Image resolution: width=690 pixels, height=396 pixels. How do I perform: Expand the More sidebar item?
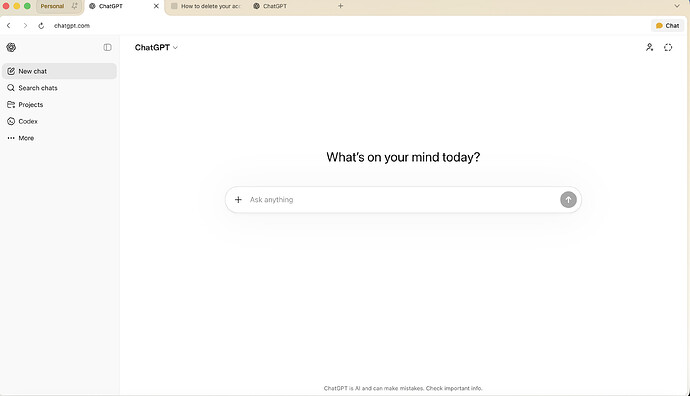tap(59, 138)
